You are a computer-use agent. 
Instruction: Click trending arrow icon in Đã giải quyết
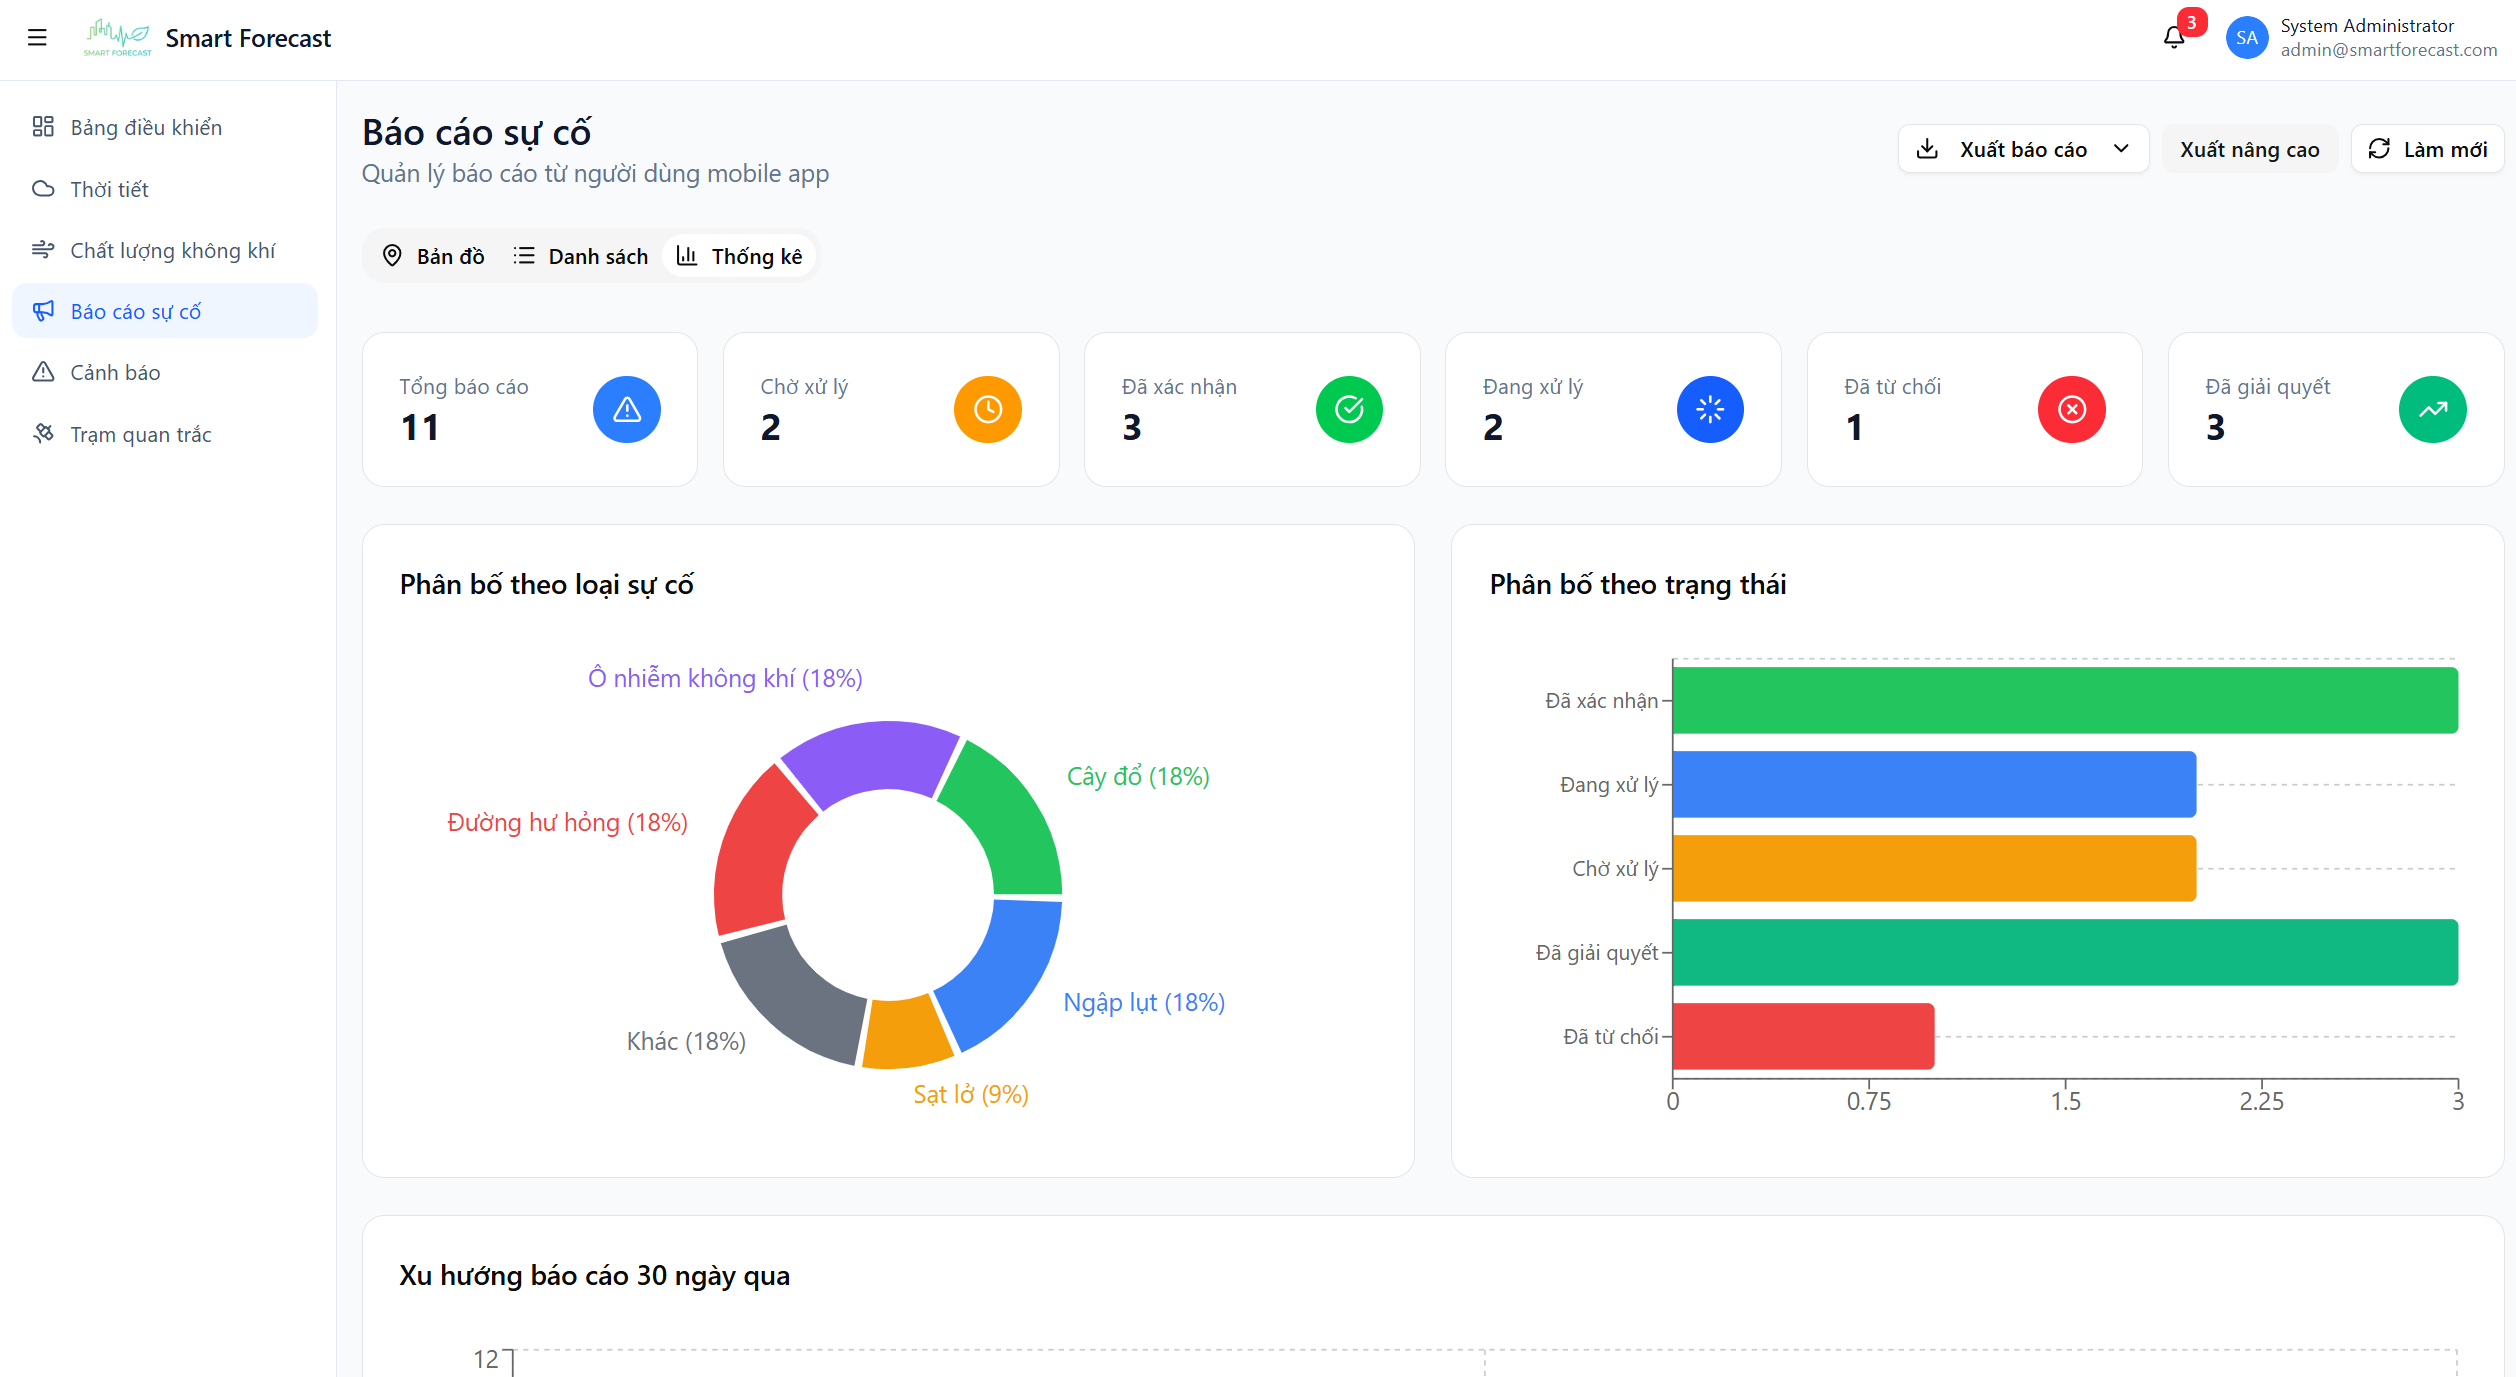[2432, 409]
